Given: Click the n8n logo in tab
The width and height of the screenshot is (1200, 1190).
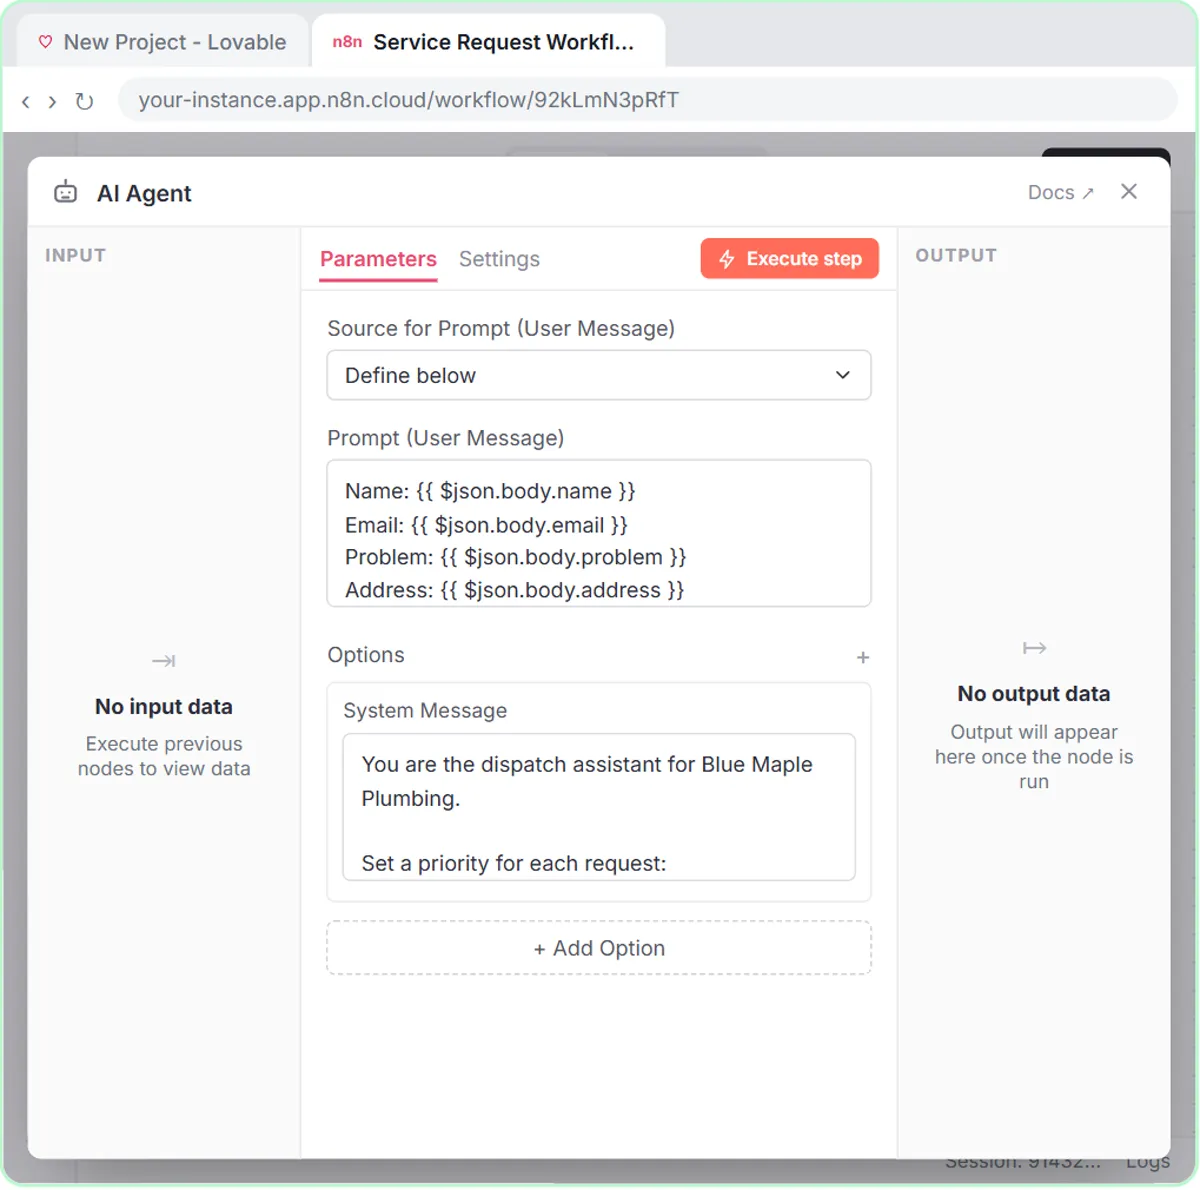Looking at the screenshot, I should coord(347,42).
